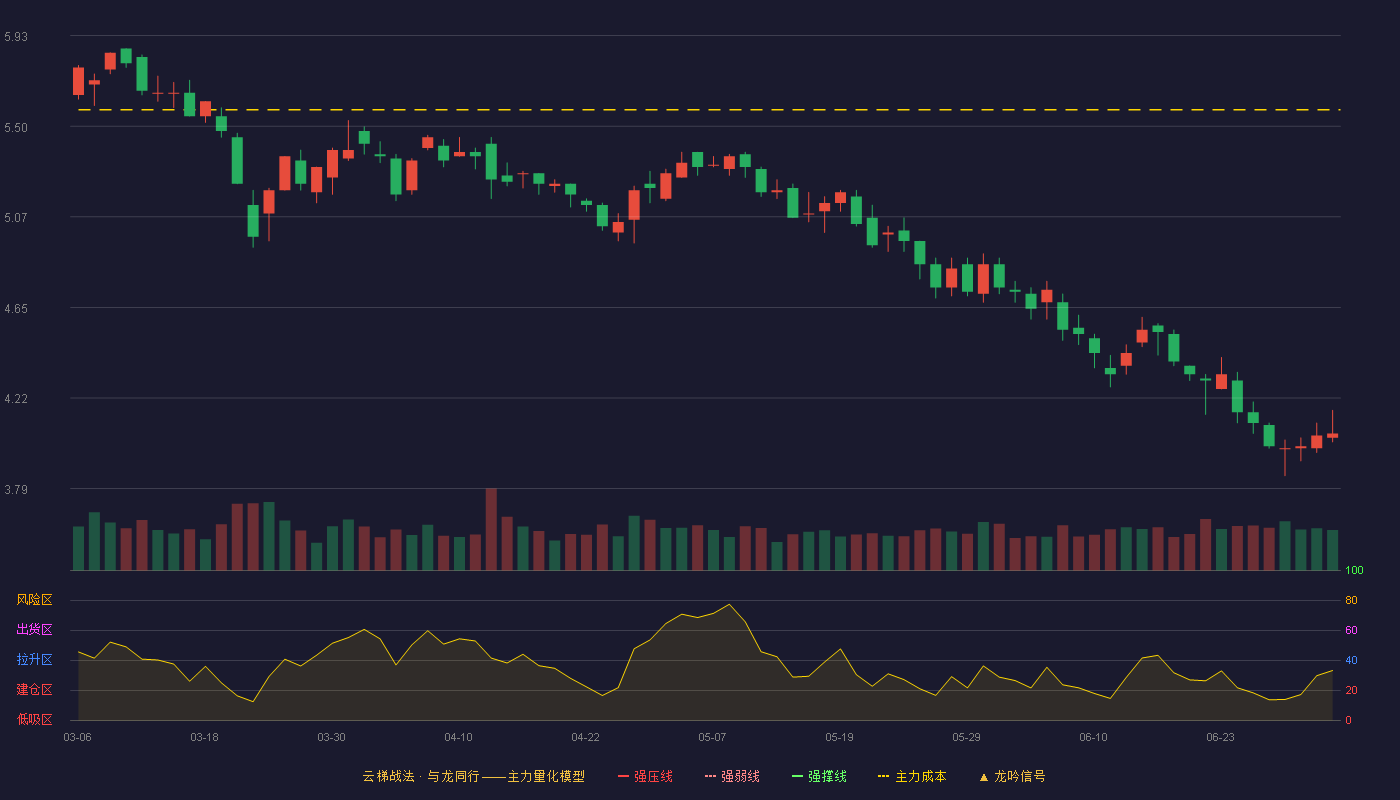
Task: Click the 100 indicator axis label
Action: pos(1354,571)
